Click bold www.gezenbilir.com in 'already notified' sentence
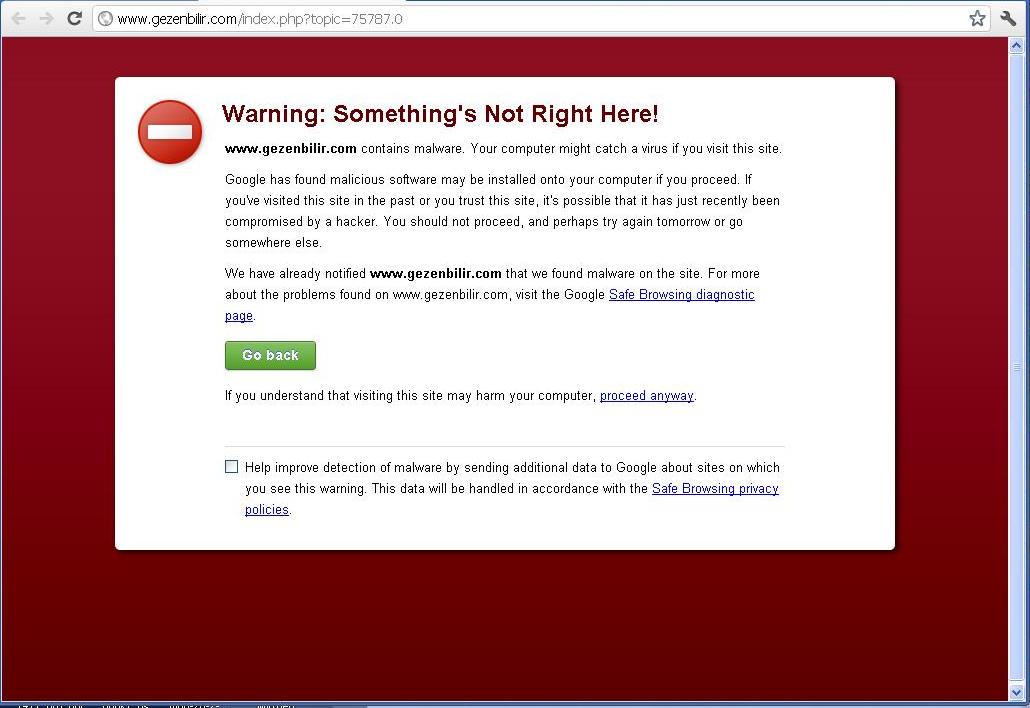Image resolution: width=1030 pixels, height=708 pixels. (435, 273)
